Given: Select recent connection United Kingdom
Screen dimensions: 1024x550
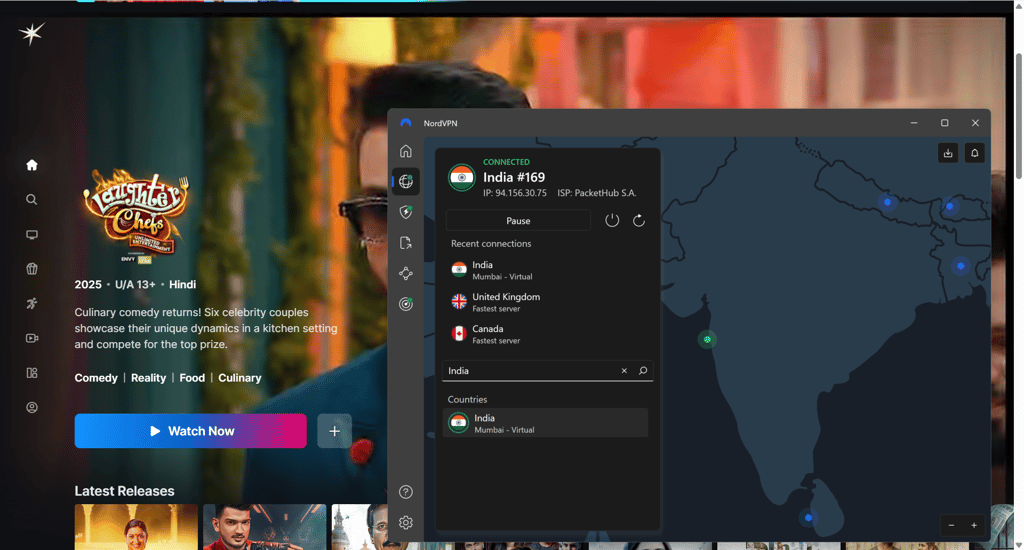Looking at the screenshot, I should (545, 302).
